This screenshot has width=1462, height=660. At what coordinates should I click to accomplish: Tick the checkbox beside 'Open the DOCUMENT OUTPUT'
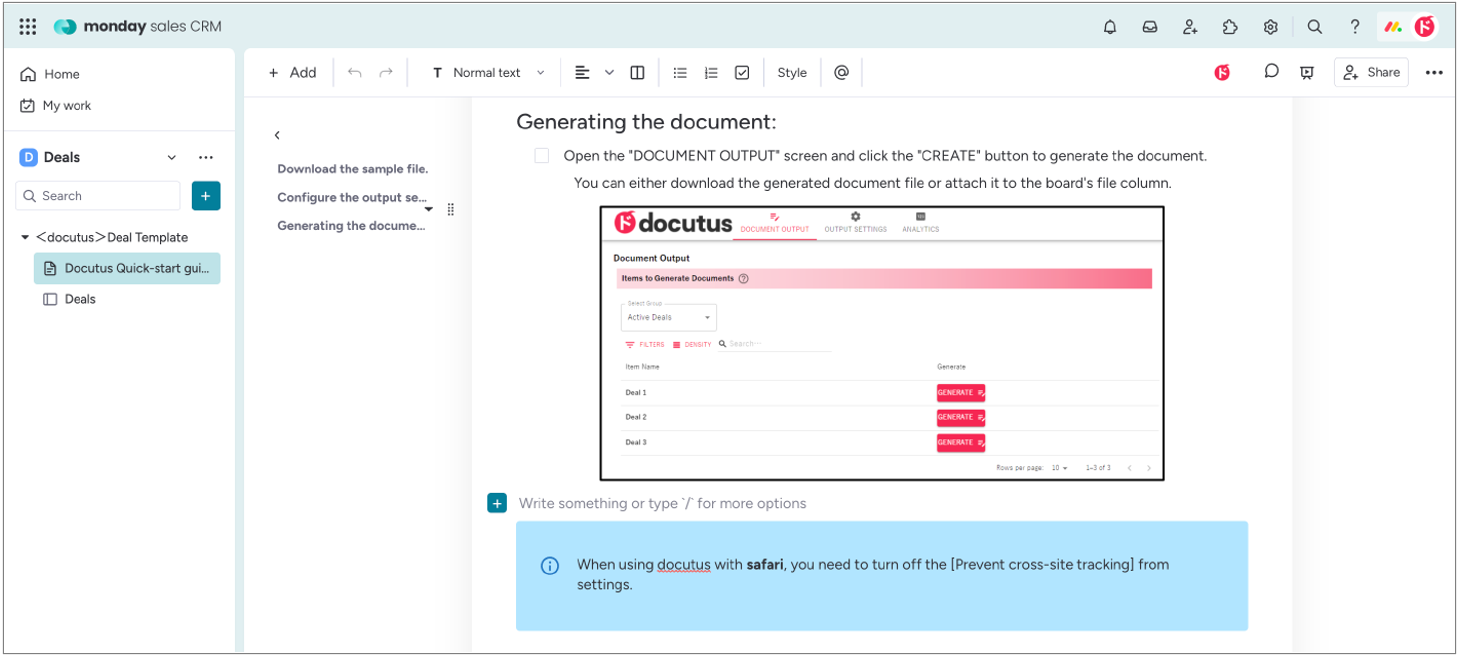tap(542, 156)
